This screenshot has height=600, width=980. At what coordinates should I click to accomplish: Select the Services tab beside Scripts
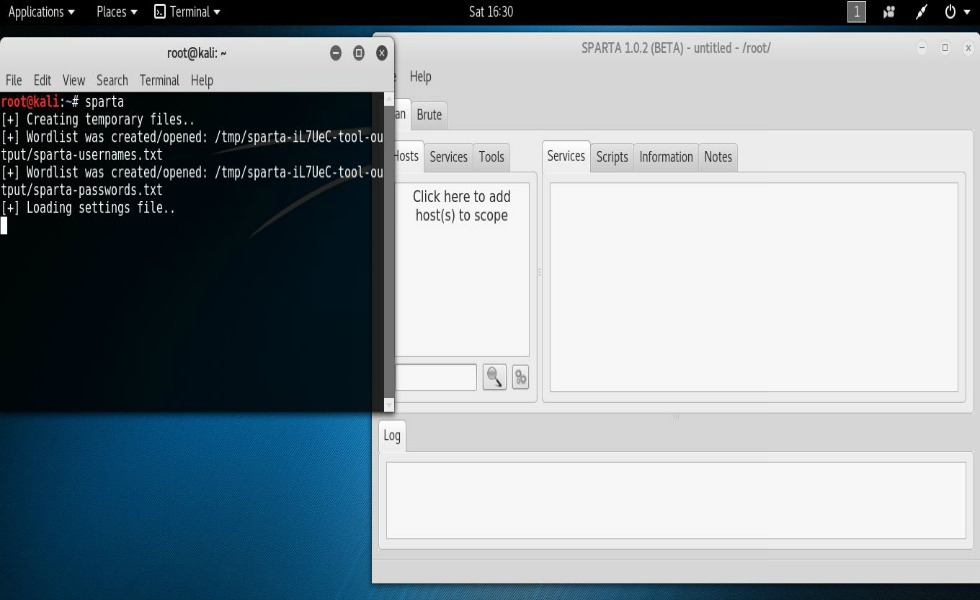point(566,156)
